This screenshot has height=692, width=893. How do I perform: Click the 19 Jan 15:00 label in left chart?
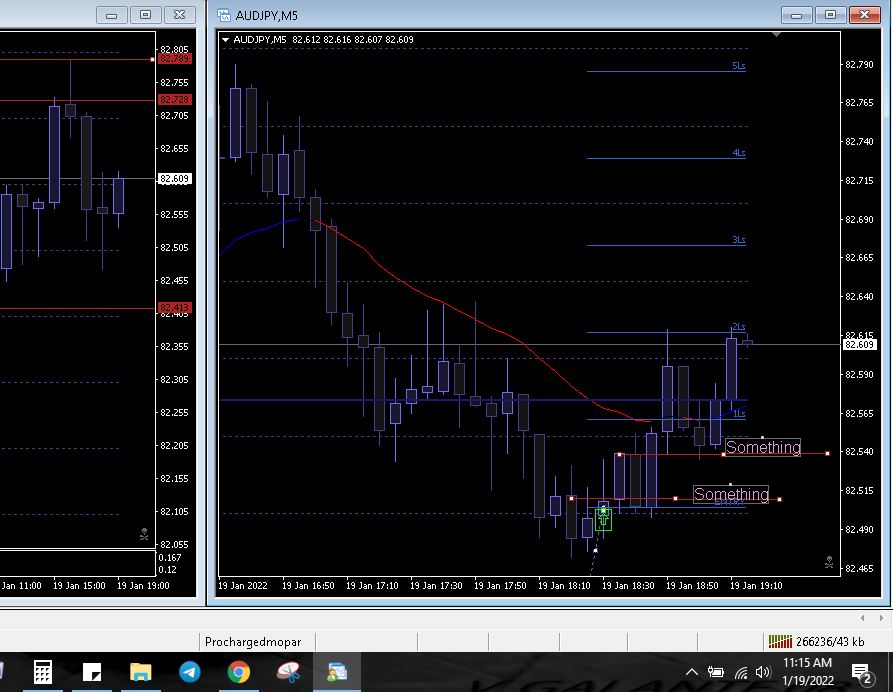point(79,585)
